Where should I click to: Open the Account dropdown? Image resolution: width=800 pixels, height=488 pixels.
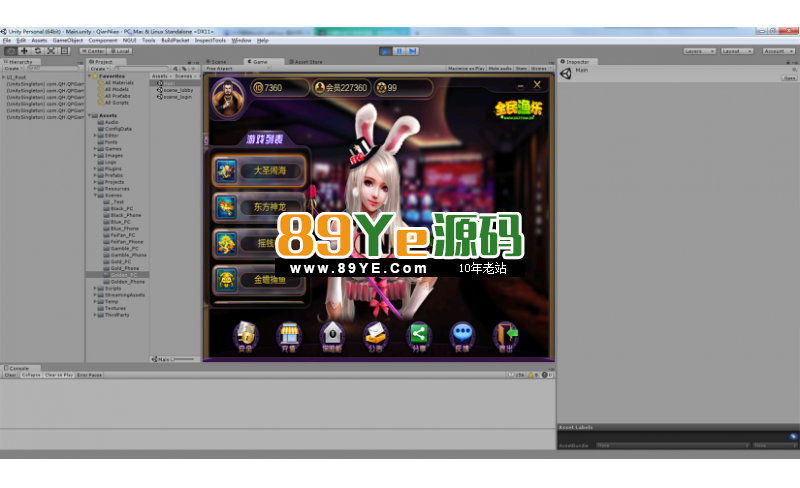tap(779, 51)
